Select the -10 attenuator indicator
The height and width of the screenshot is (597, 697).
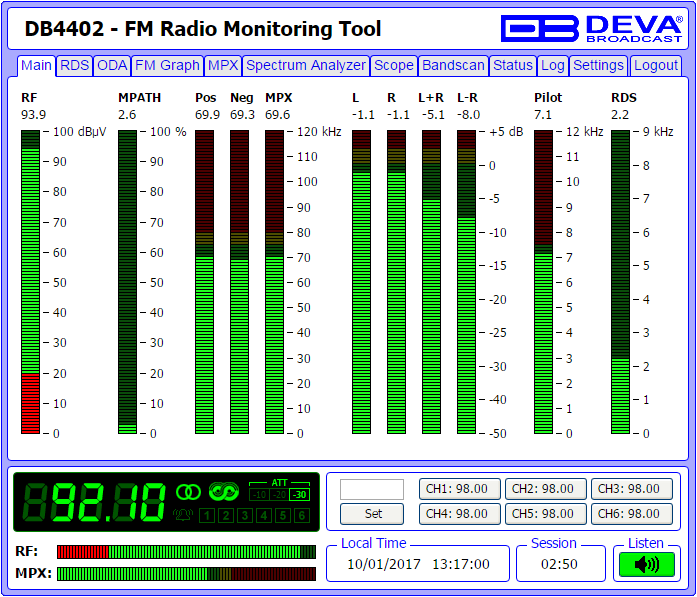click(259, 495)
